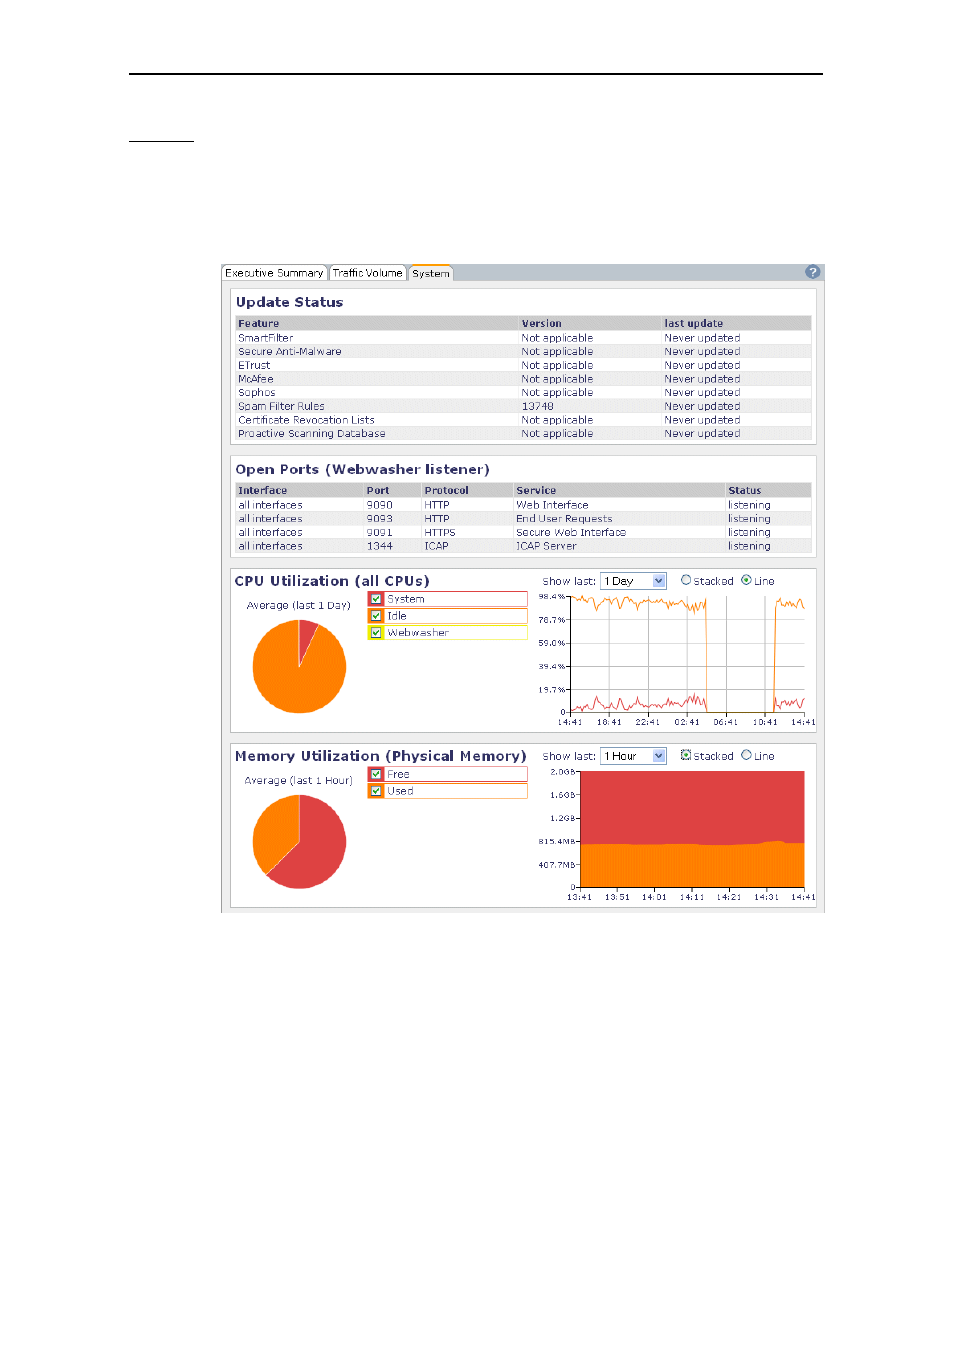Select the McAfee feature row
The height and width of the screenshot is (1350, 954).
coord(523,379)
